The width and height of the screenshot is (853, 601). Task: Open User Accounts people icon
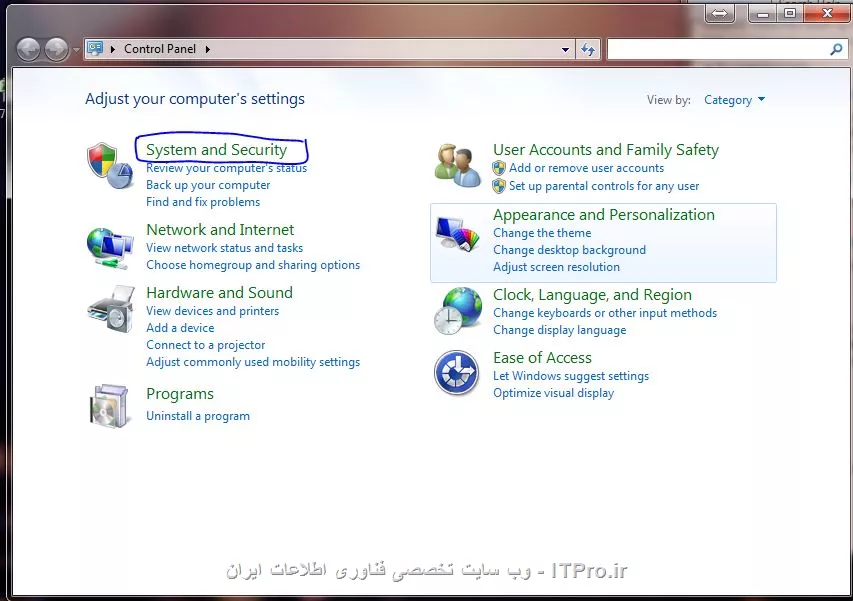(458, 165)
